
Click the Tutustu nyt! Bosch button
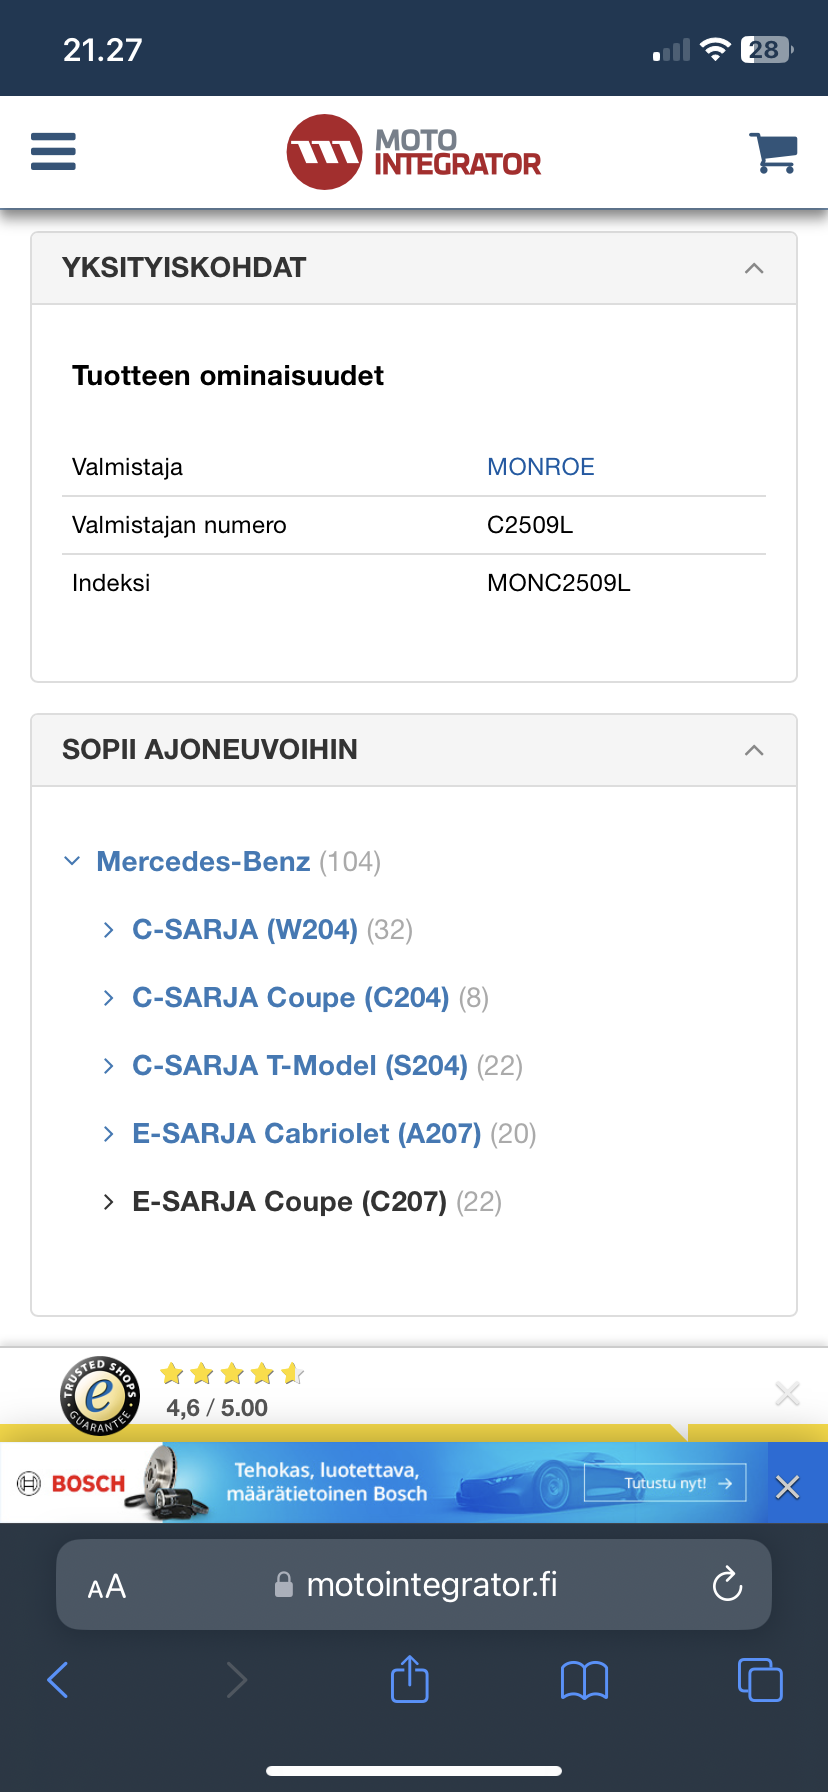[x=678, y=1483]
